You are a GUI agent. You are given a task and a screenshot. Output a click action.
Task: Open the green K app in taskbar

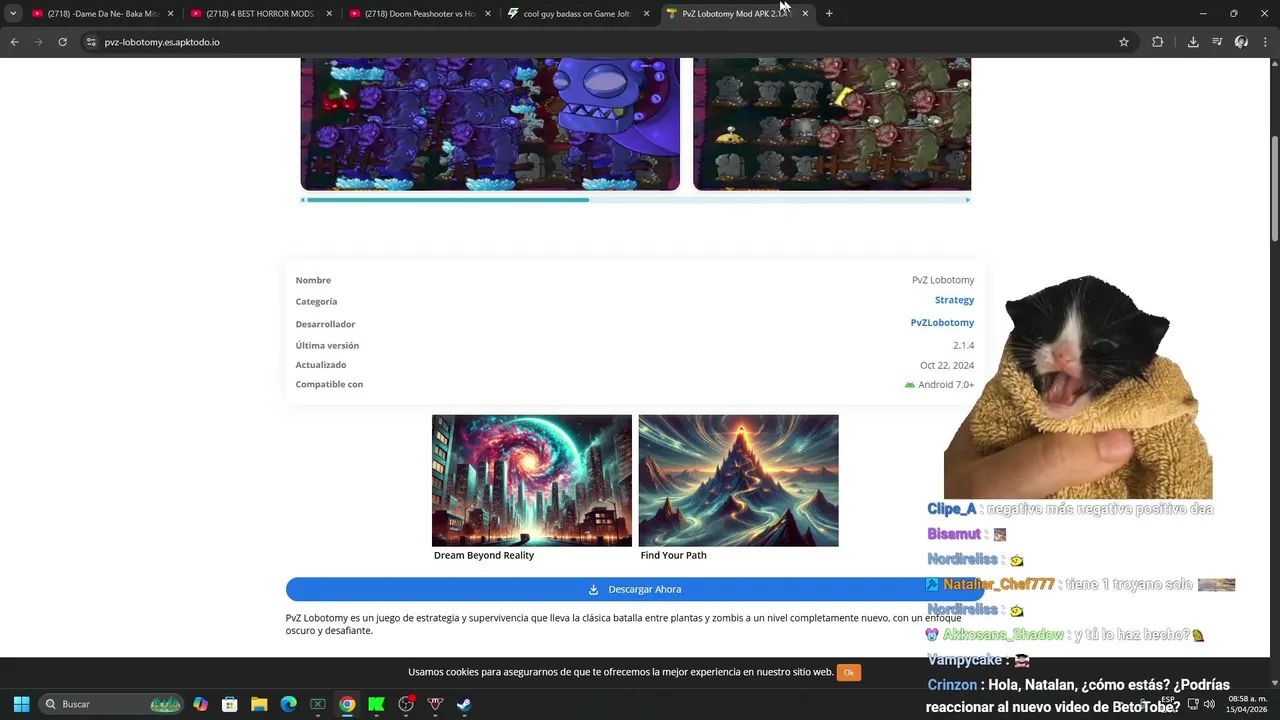[x=376, y=704]
